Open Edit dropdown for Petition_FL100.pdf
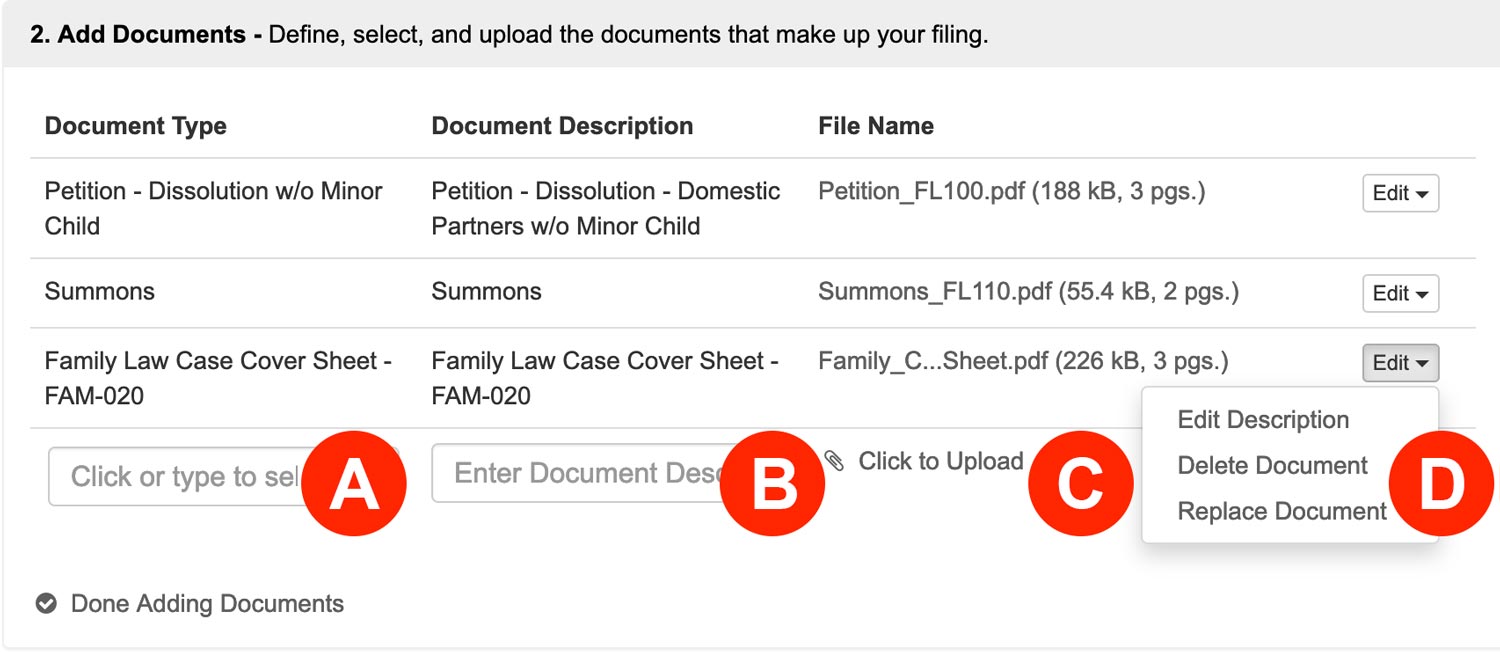1500x652 pixels. 1400,193
